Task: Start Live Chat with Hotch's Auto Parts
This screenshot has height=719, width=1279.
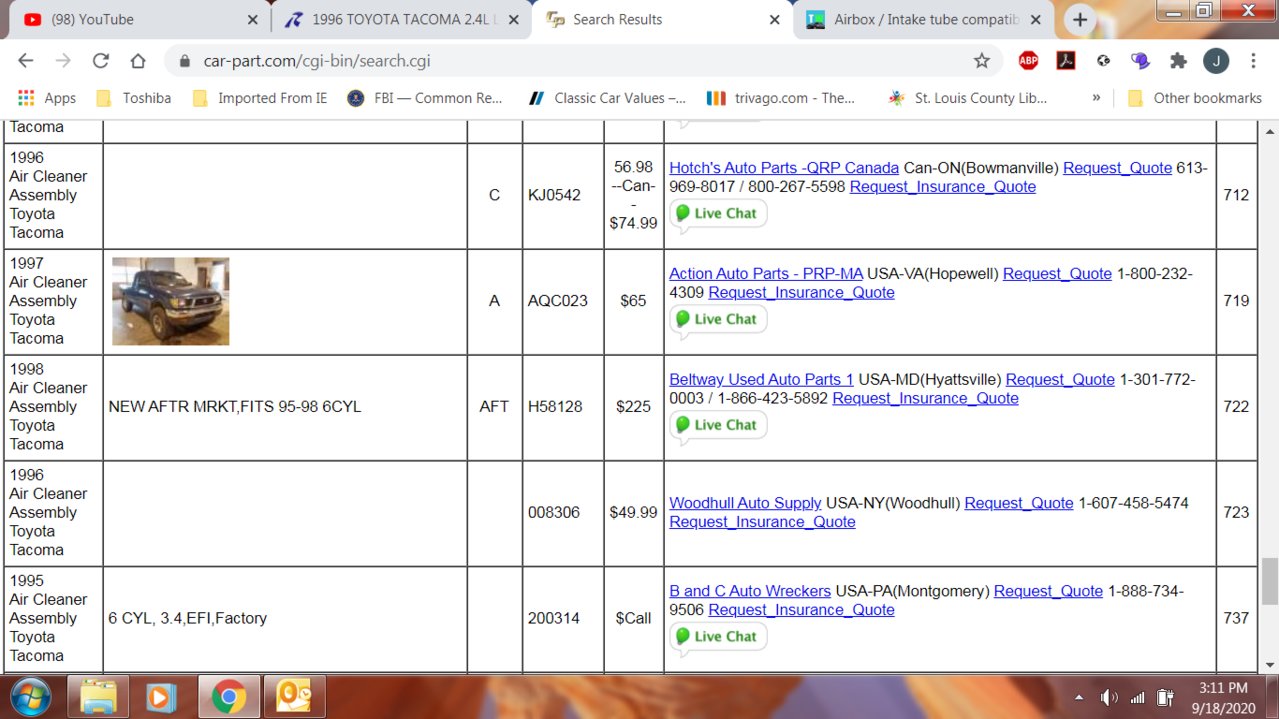Action: point(718,214)
